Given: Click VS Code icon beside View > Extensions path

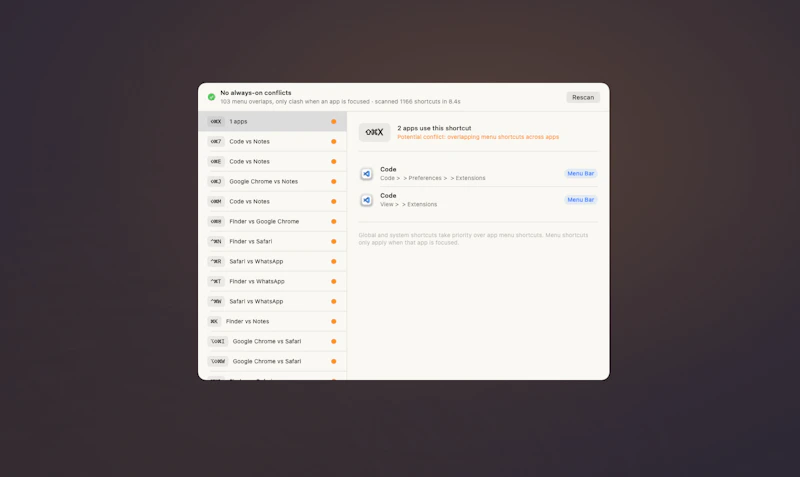Looking at the screenshot, I should 366,200.
